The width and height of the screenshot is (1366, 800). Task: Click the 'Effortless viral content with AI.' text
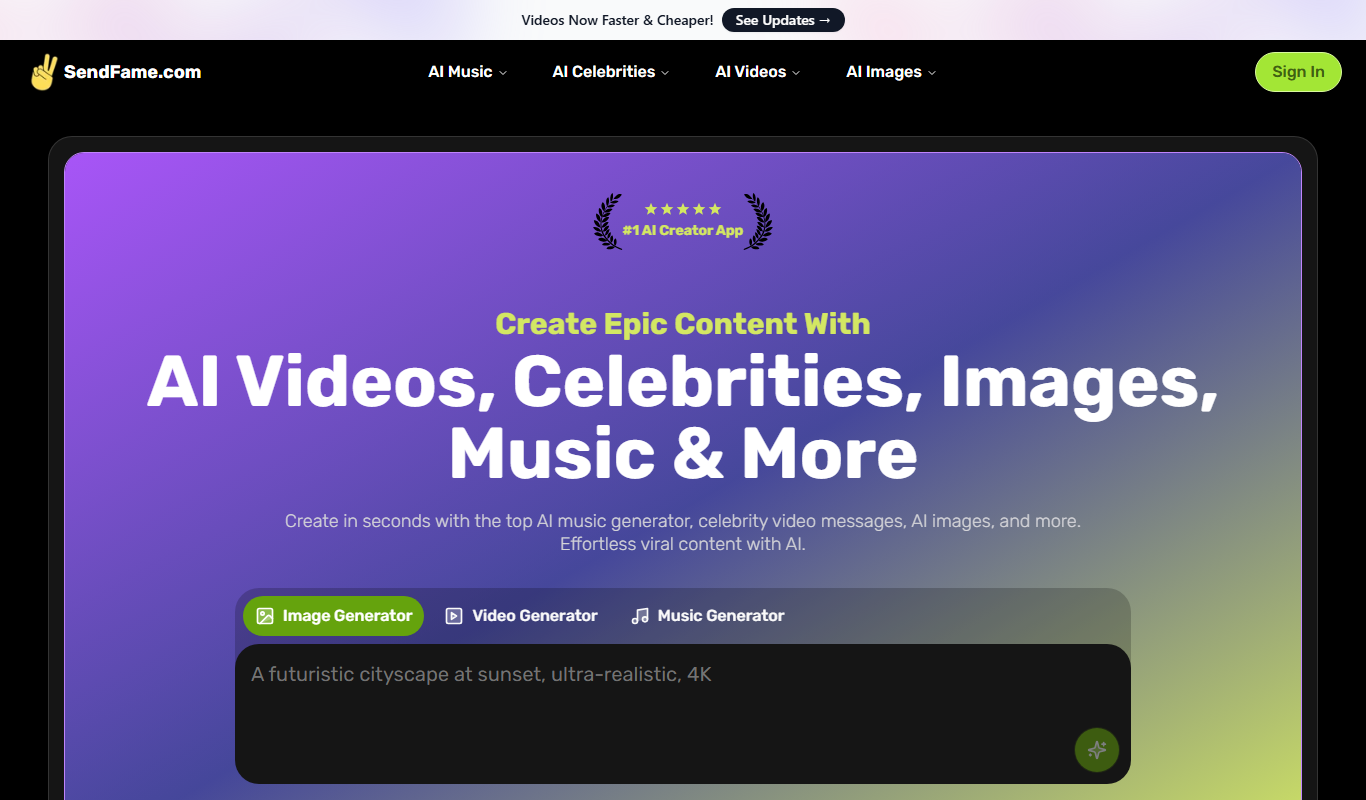click(683, 545)
